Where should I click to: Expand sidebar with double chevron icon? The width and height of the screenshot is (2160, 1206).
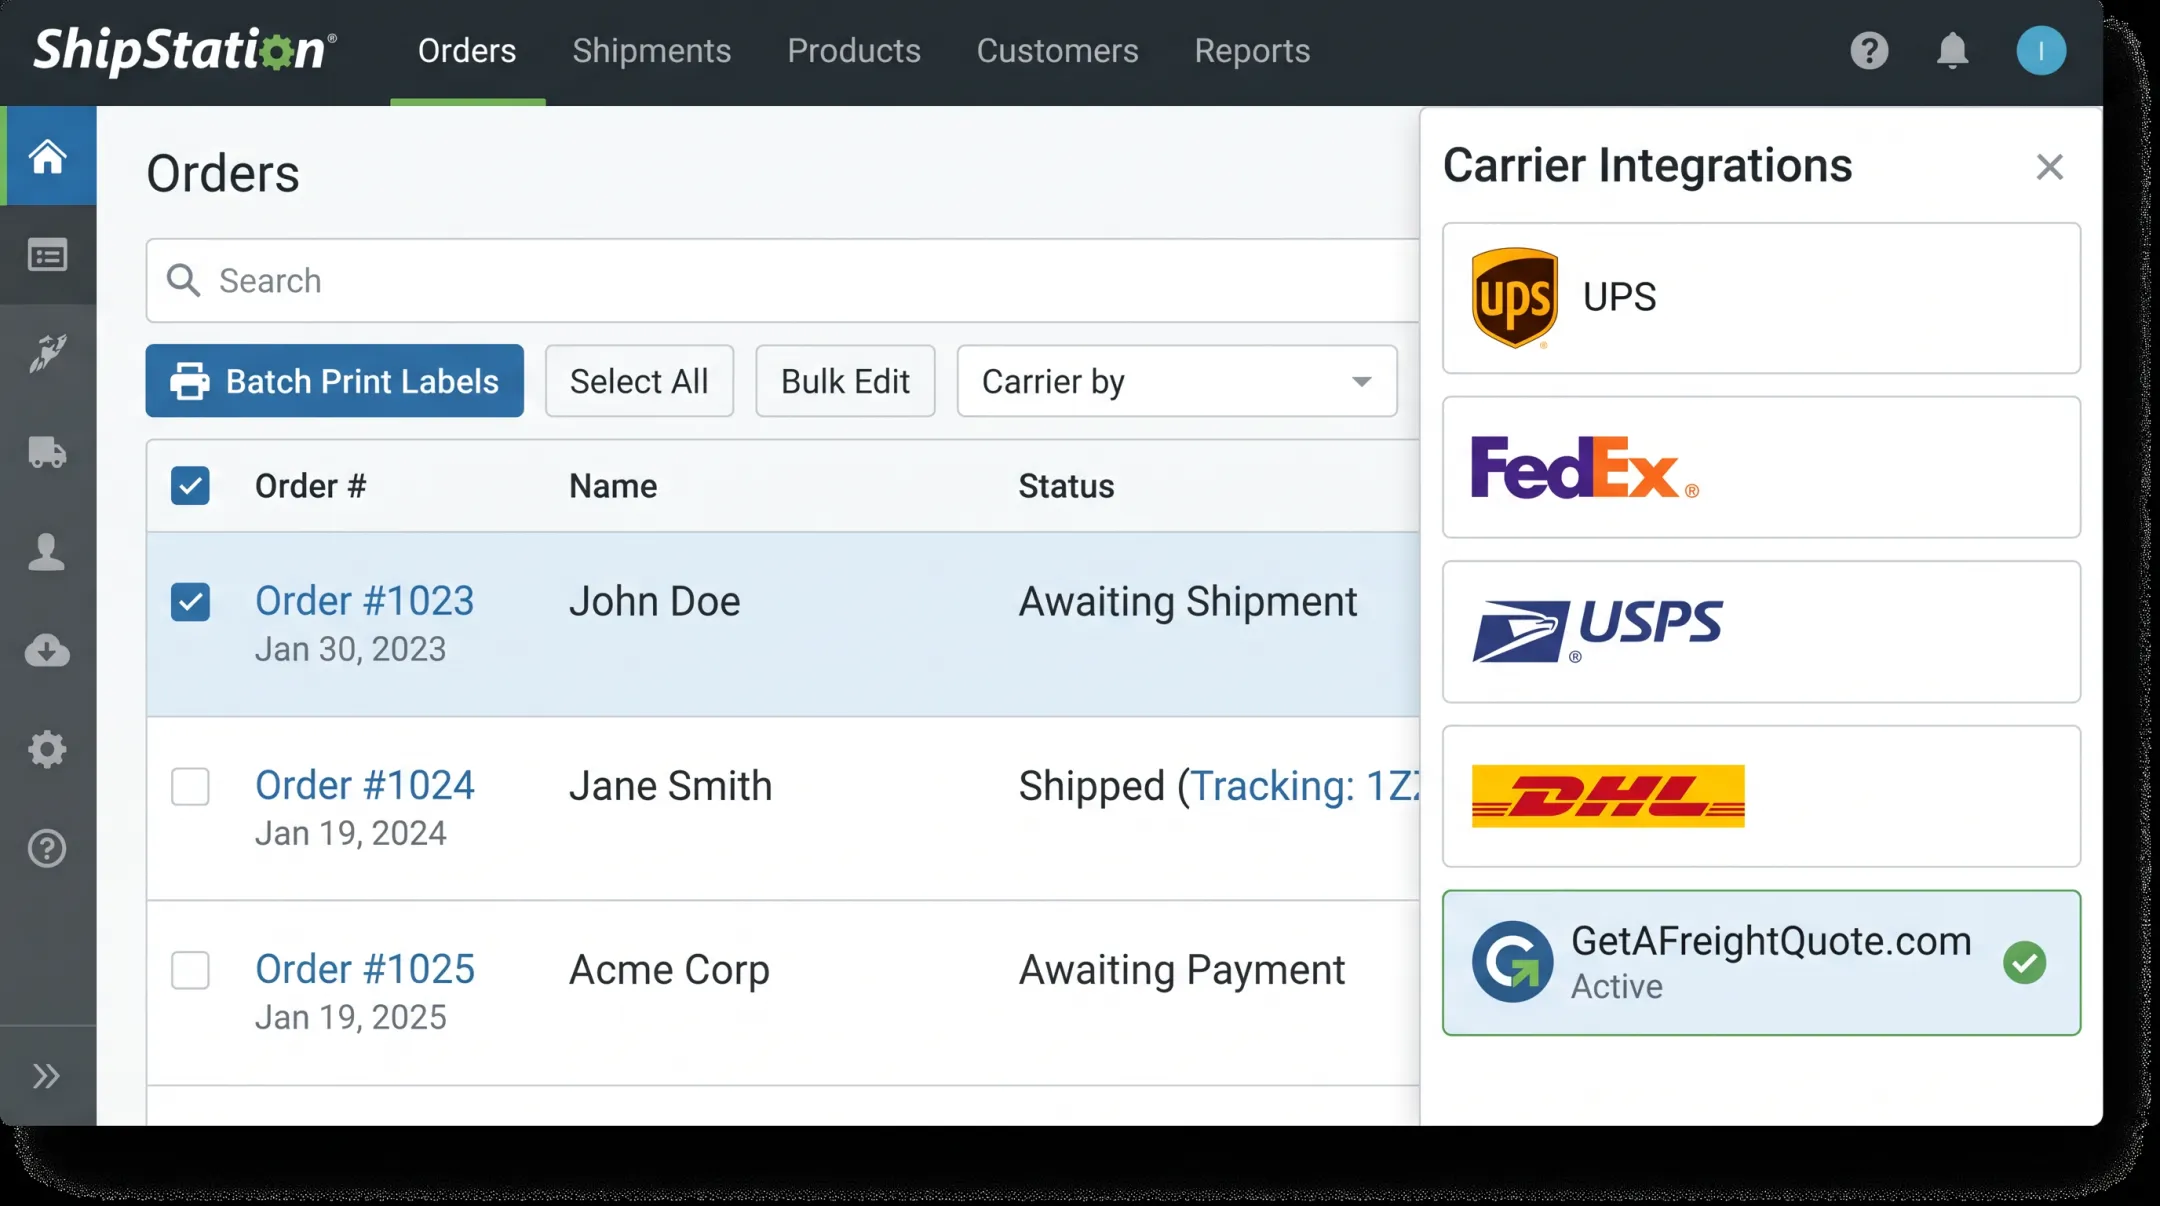coord(46,1076)
